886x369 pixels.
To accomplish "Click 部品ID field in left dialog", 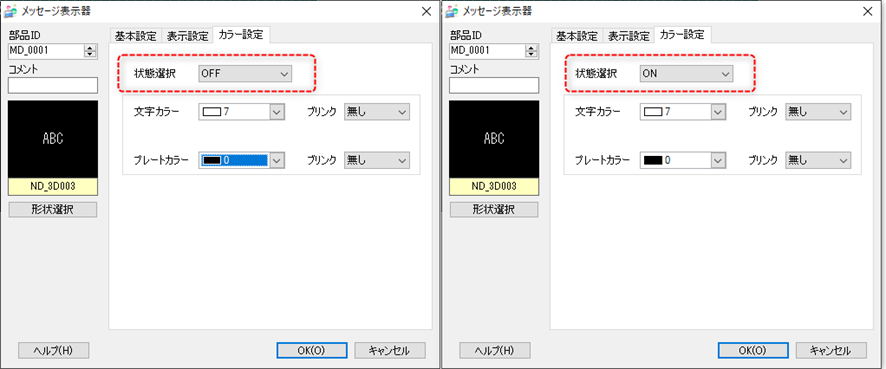I will [46, 51].
